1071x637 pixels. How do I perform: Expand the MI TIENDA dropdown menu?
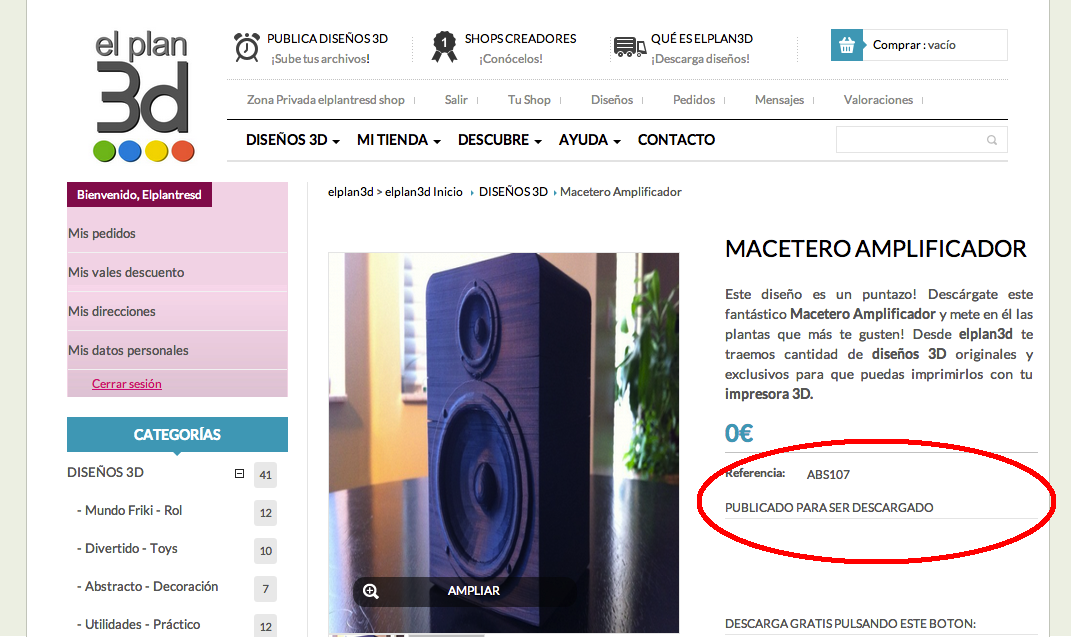pos(399,140)
